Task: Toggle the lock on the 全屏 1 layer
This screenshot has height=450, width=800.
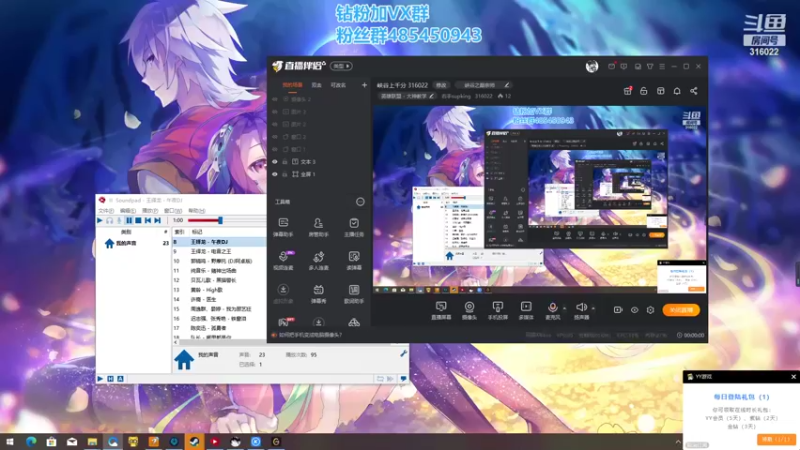Action: coord(285,174)
